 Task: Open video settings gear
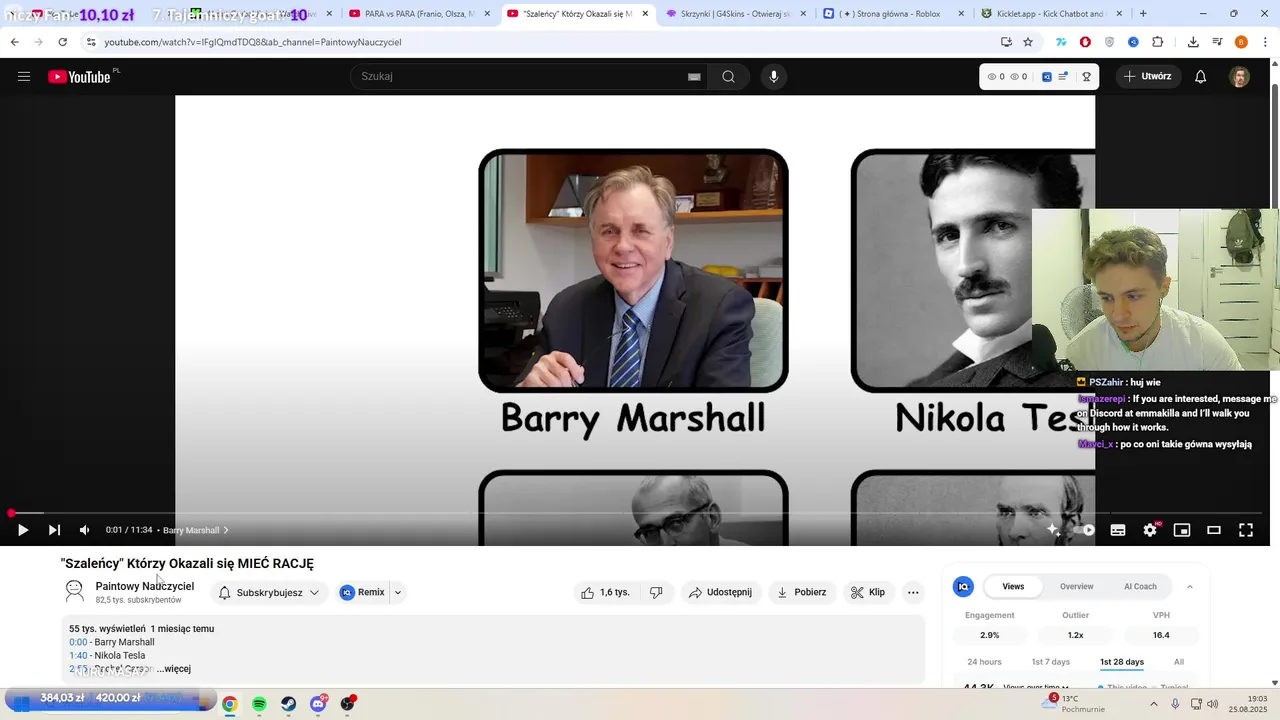[x=1150, y=530]
